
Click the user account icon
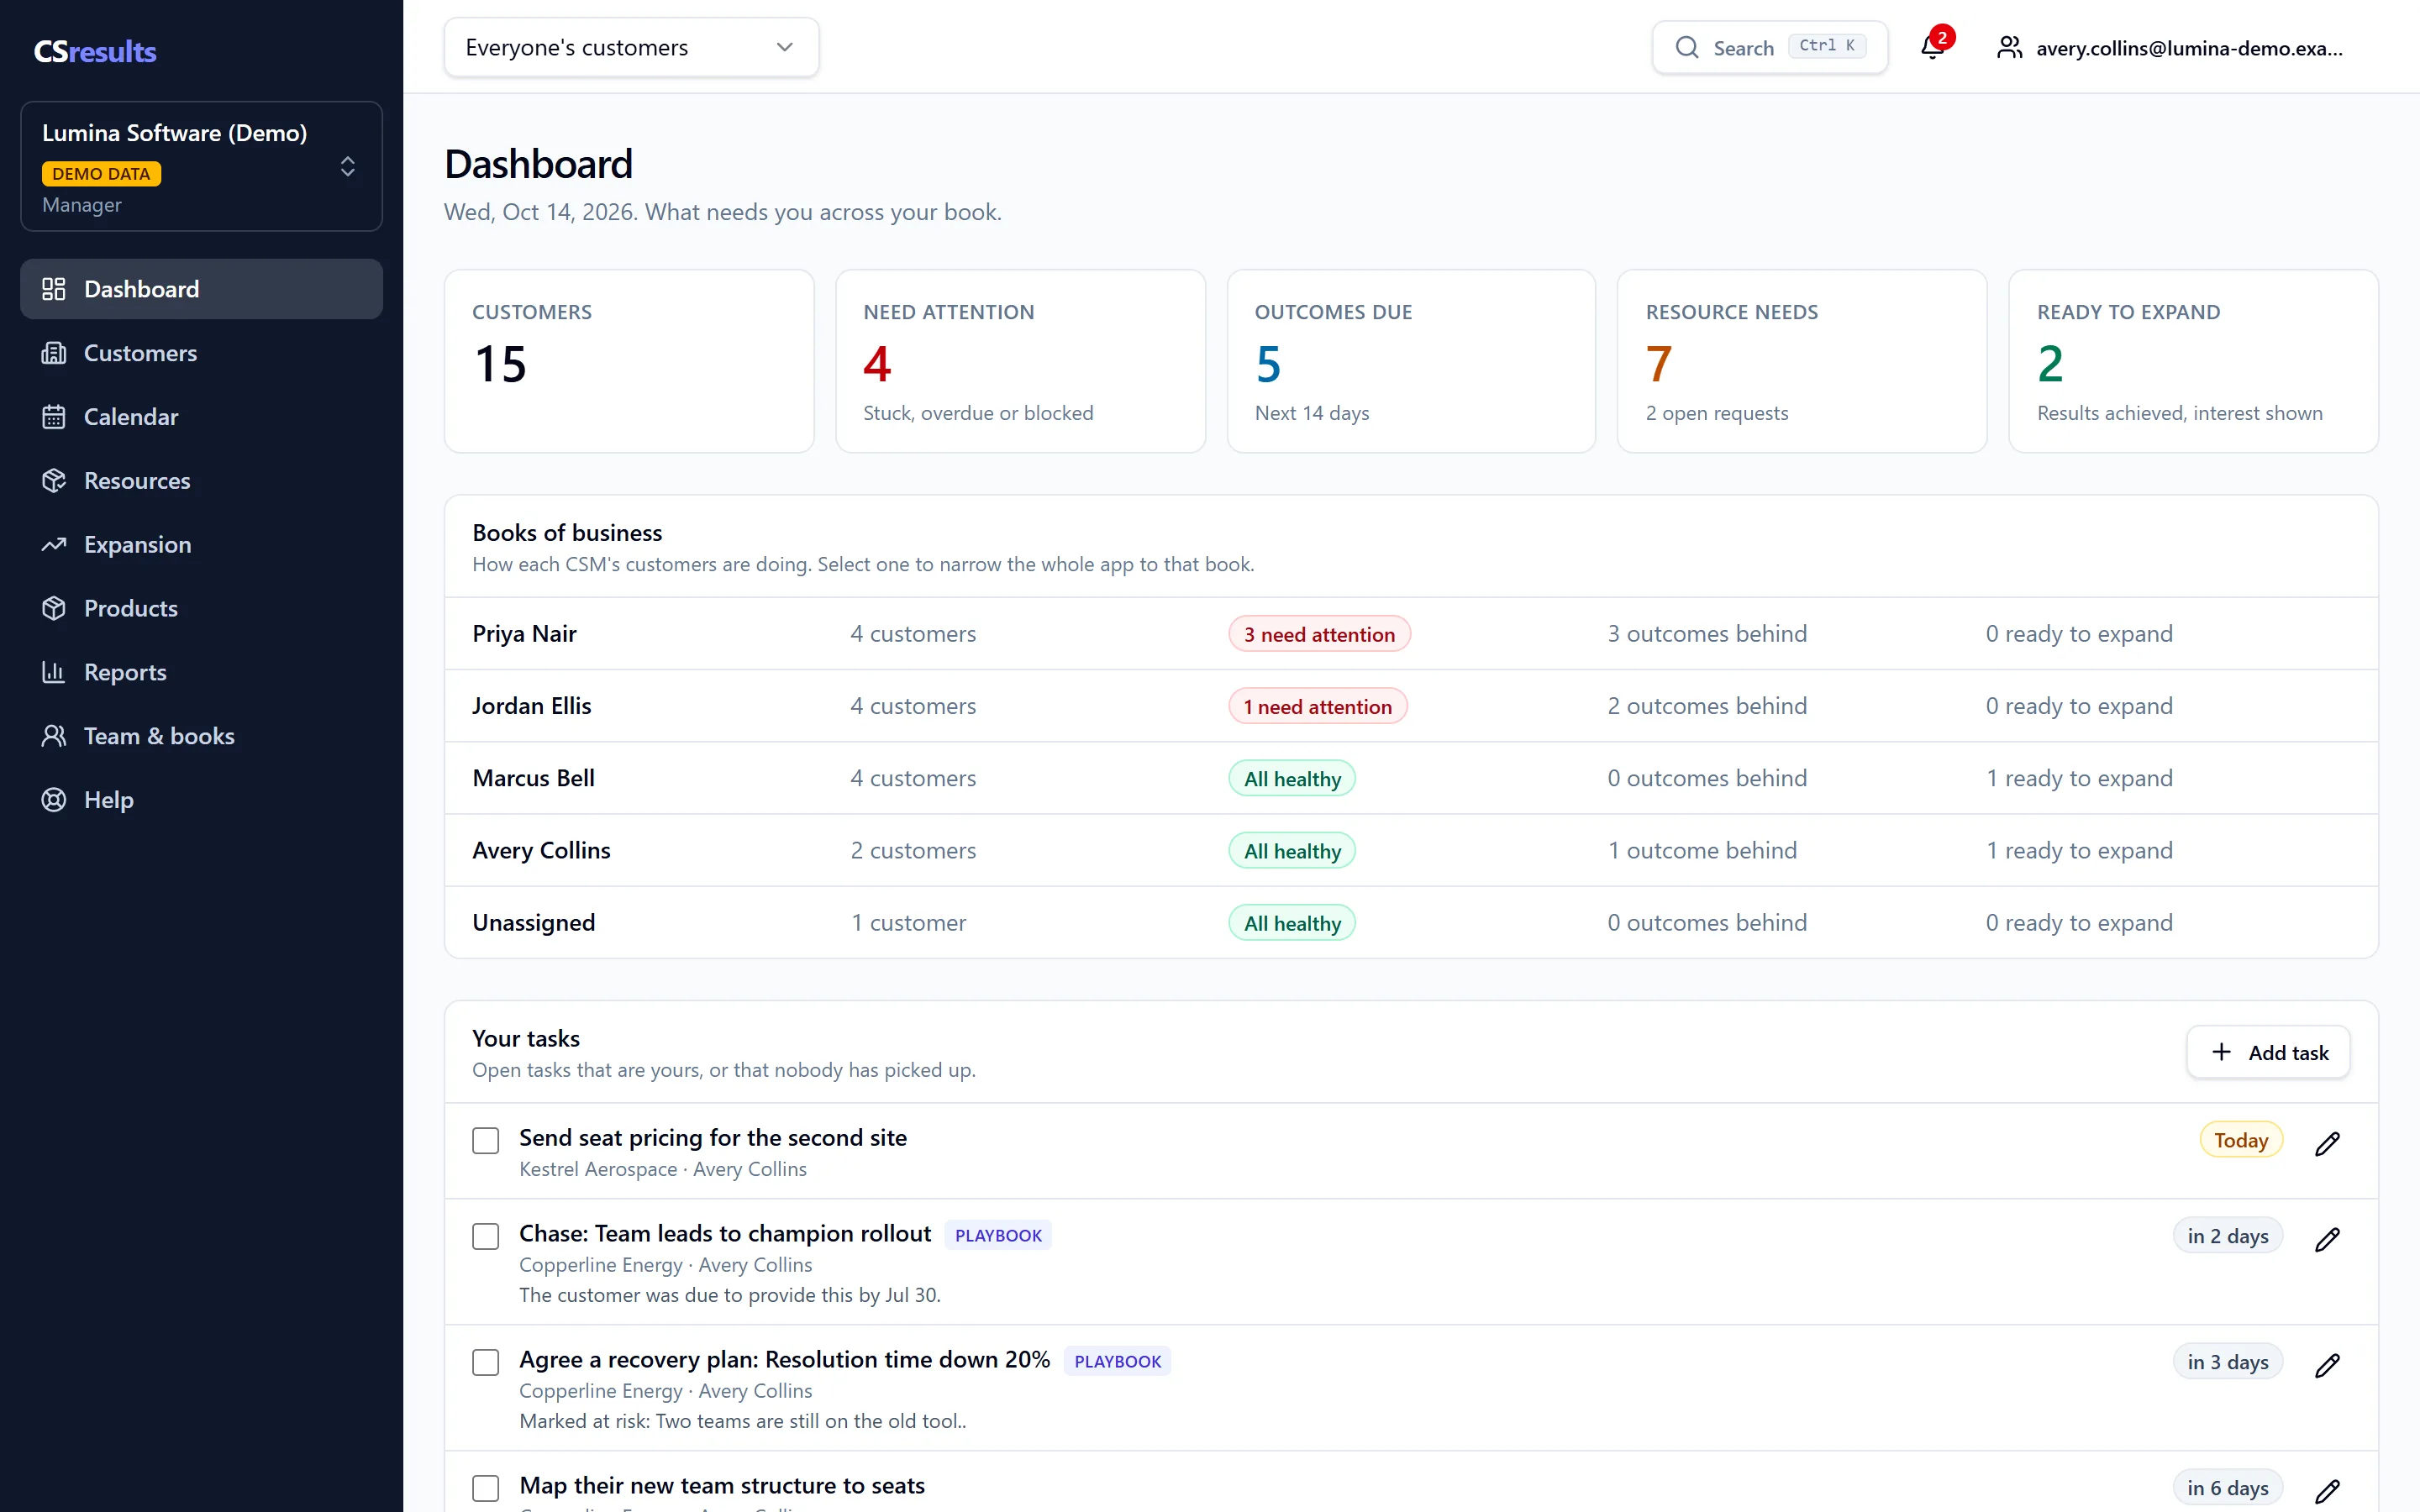click(2009, 47)
